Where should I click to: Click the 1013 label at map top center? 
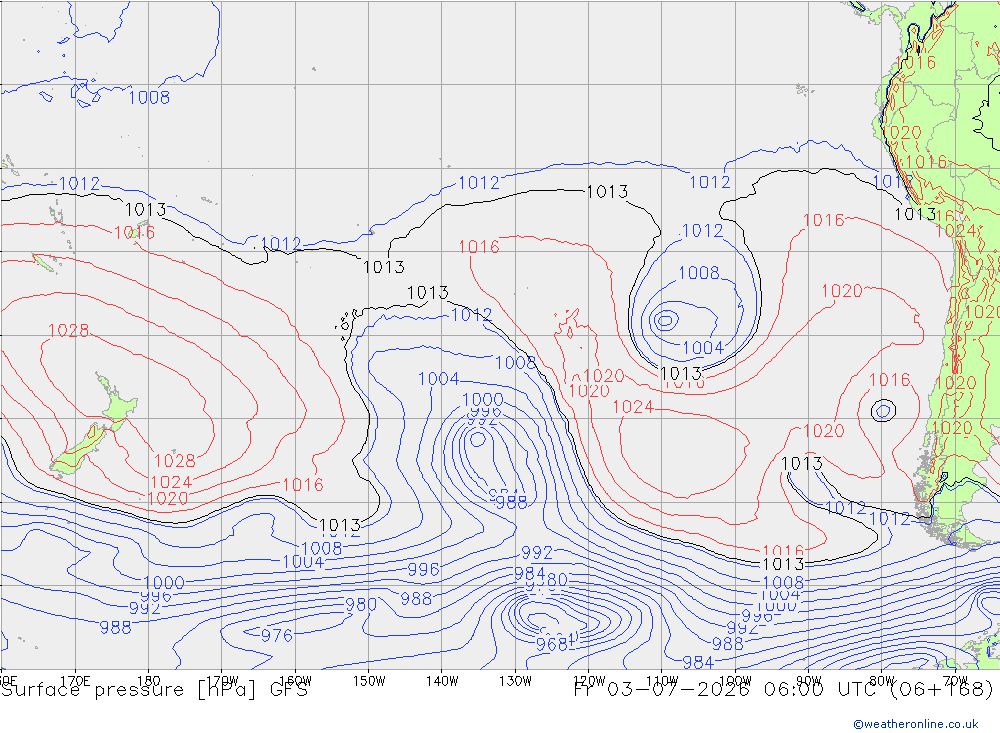pos(607,191)
